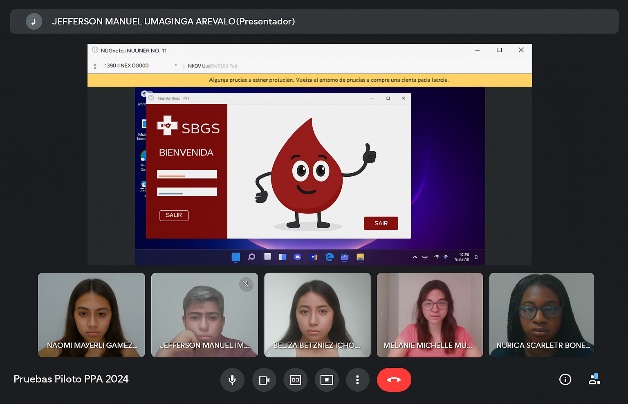Open more options three-dot menu

click(357, 380)
